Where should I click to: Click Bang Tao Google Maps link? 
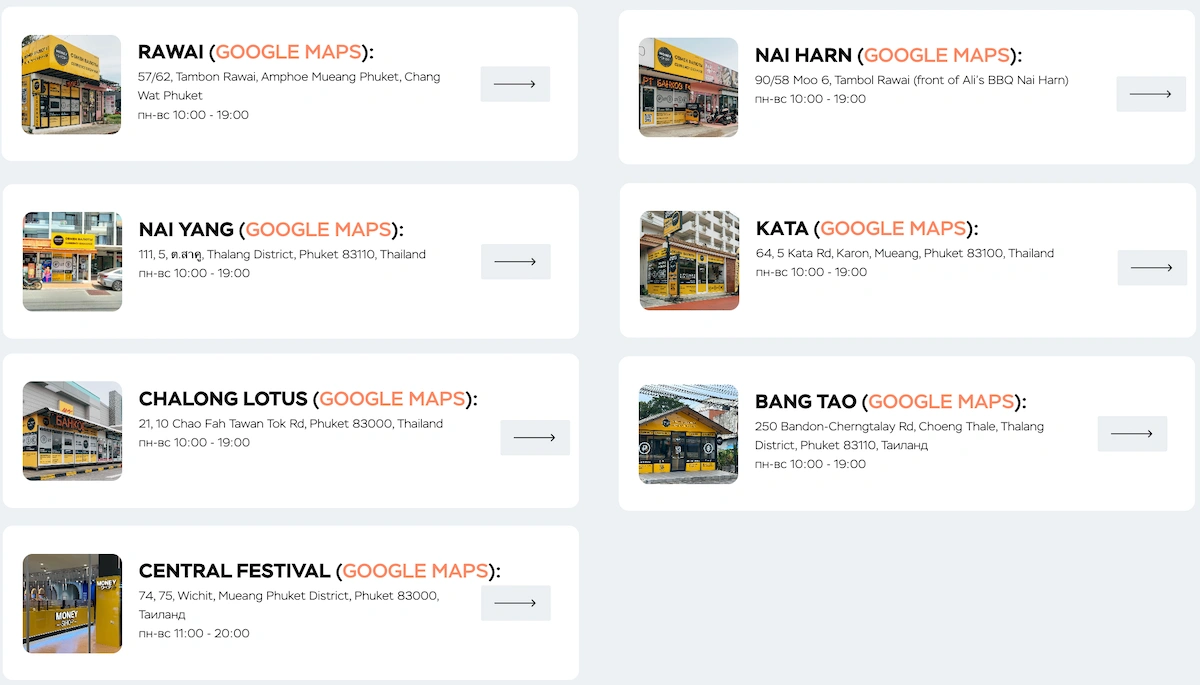pos(941,401)
